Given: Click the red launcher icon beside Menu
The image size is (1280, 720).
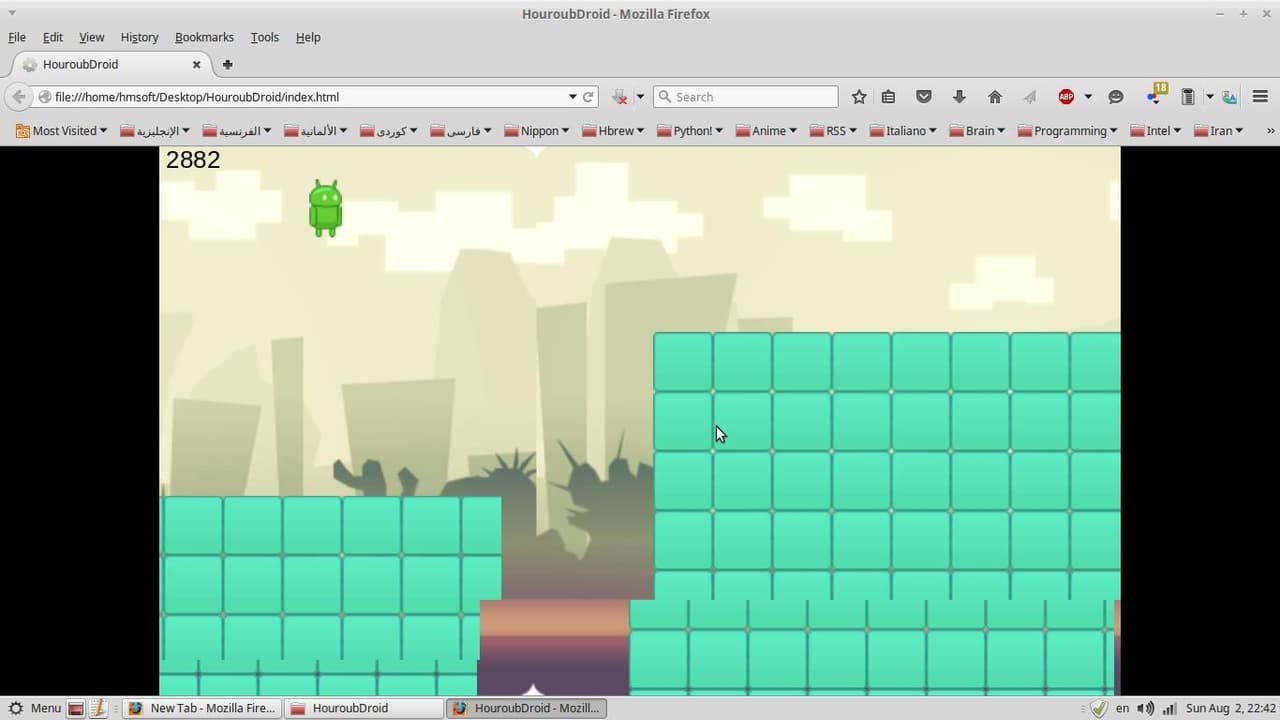Looking at the screenshot, I should 76,708.
